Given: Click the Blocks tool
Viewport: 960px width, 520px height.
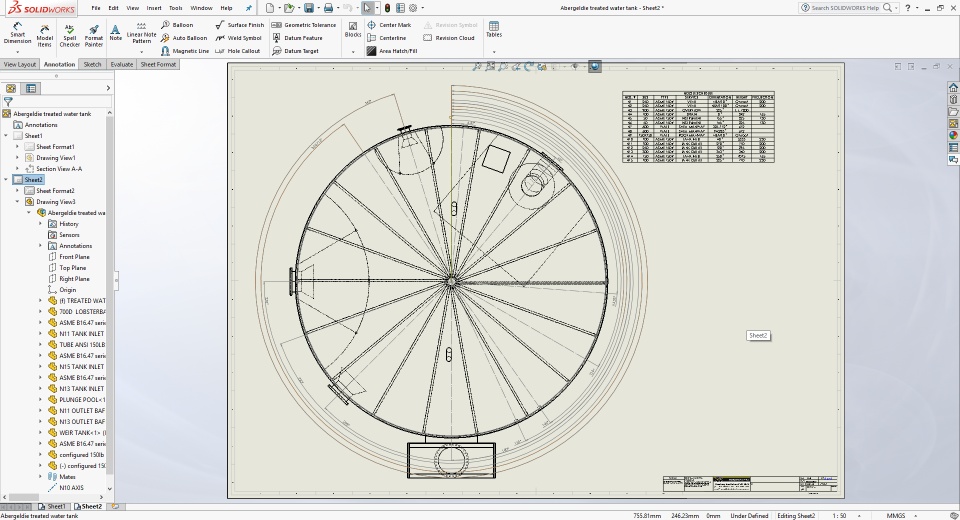Looking at the screenshot, I should (353, 30).
